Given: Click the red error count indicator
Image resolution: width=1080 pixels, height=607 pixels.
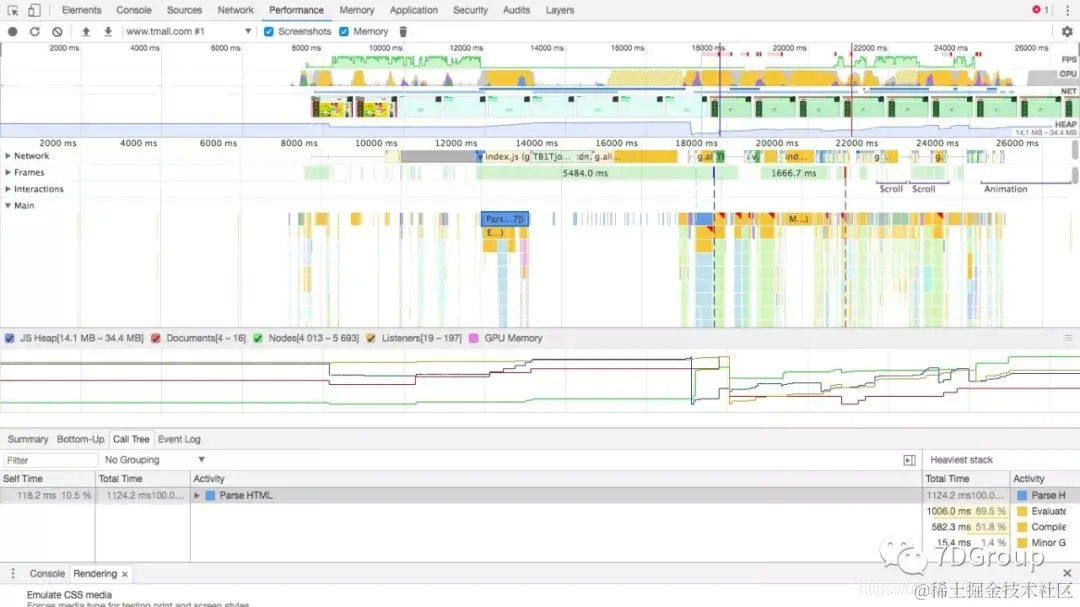Looking at the screenshot, I should coord(1040,10).
